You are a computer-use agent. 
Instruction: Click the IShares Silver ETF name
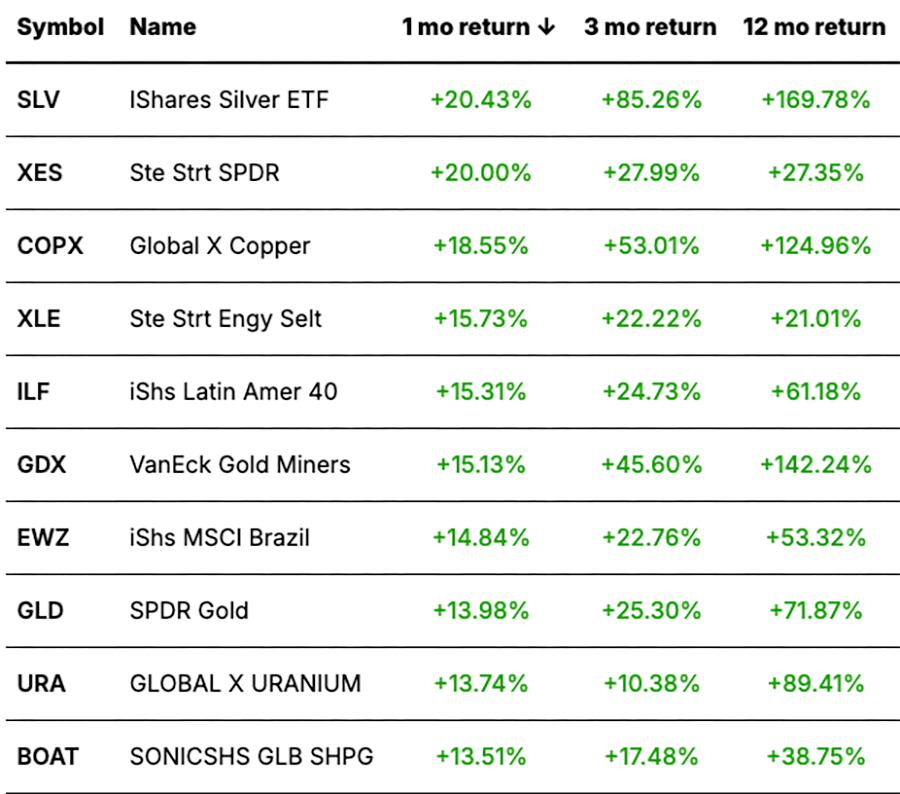click(x=229, y=100)
